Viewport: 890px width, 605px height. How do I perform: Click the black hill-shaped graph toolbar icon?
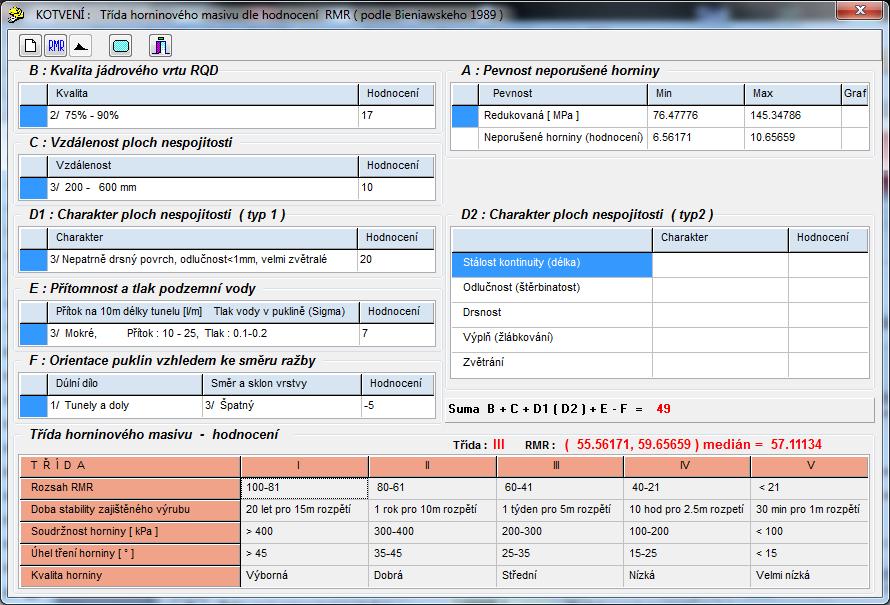point(81,46)
